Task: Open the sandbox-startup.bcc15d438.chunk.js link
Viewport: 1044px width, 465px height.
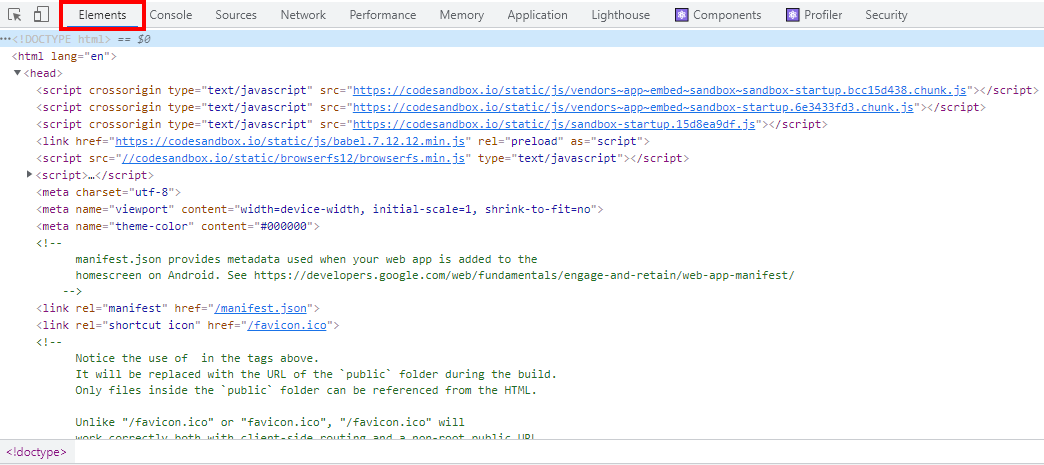Action: coord(659,90)
